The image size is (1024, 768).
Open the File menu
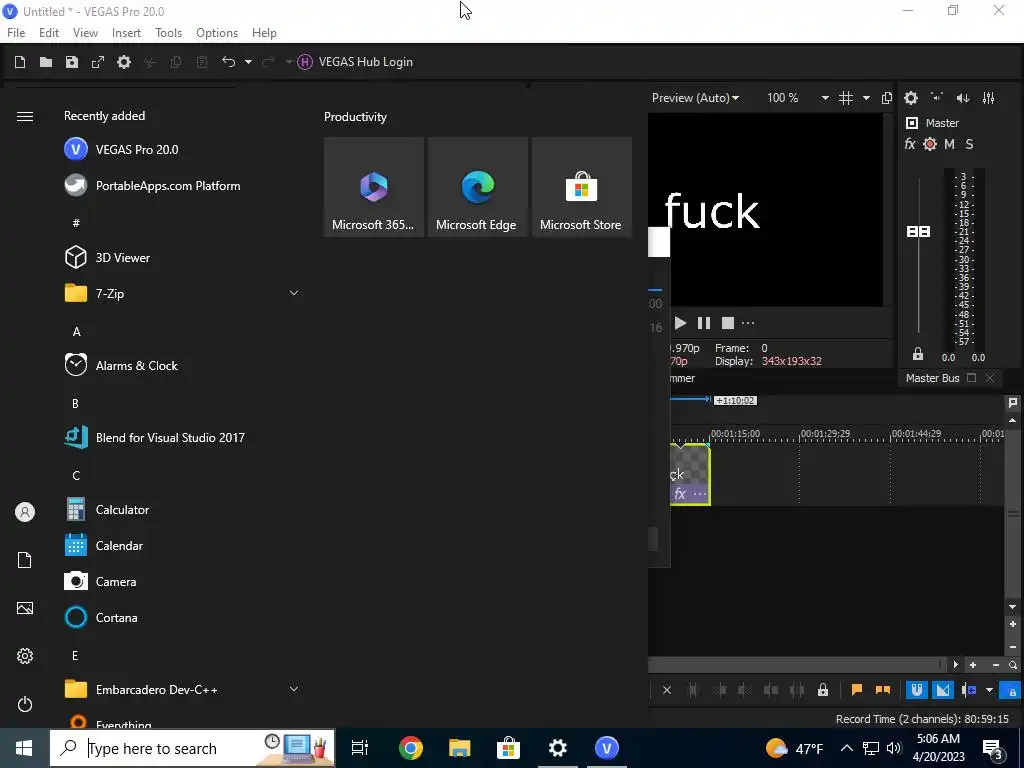click(x=16, y=33)
